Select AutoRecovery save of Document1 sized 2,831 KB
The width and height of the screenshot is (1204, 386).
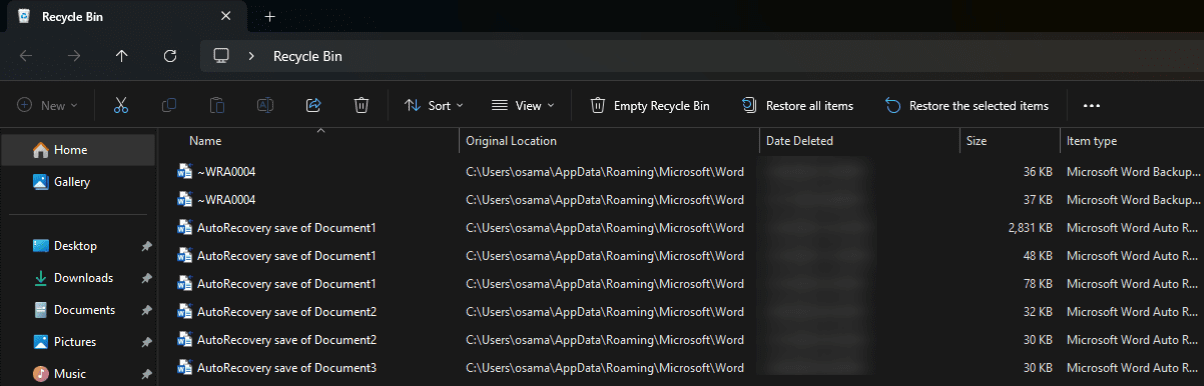click(287, 228)
